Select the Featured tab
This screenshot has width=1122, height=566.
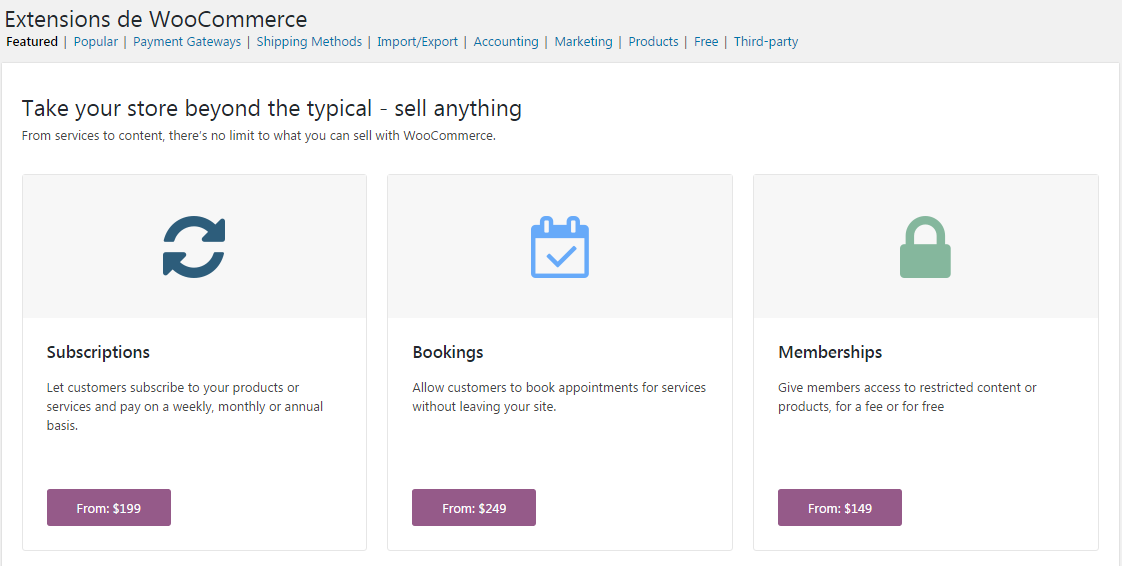point(32,42)
